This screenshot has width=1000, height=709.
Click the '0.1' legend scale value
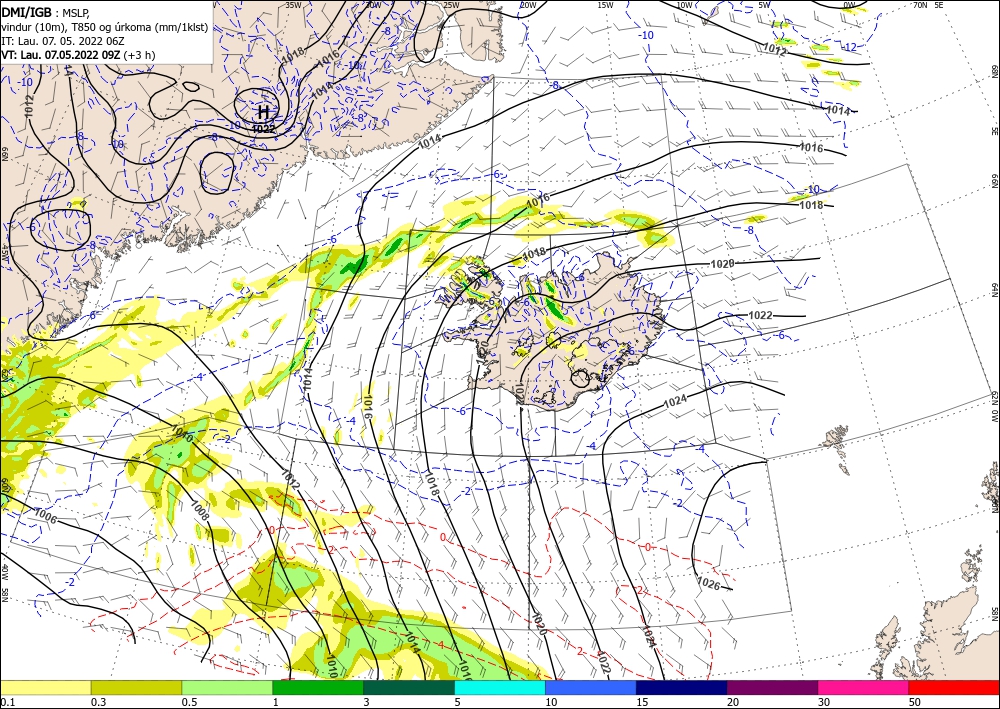pyautogui.click(x=6, y=702)
